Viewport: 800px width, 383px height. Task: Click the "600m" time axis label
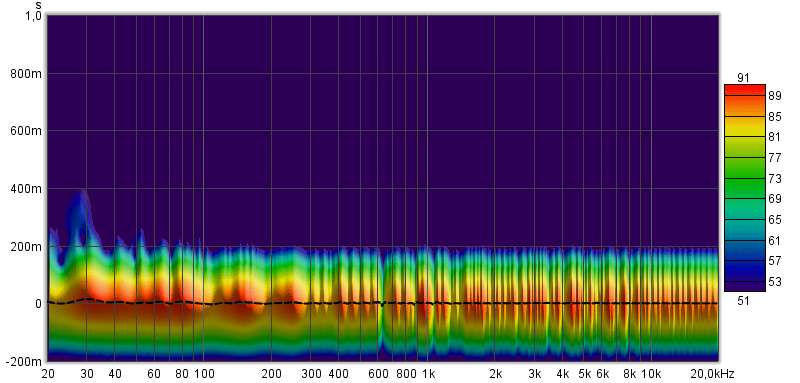[26, 131]
